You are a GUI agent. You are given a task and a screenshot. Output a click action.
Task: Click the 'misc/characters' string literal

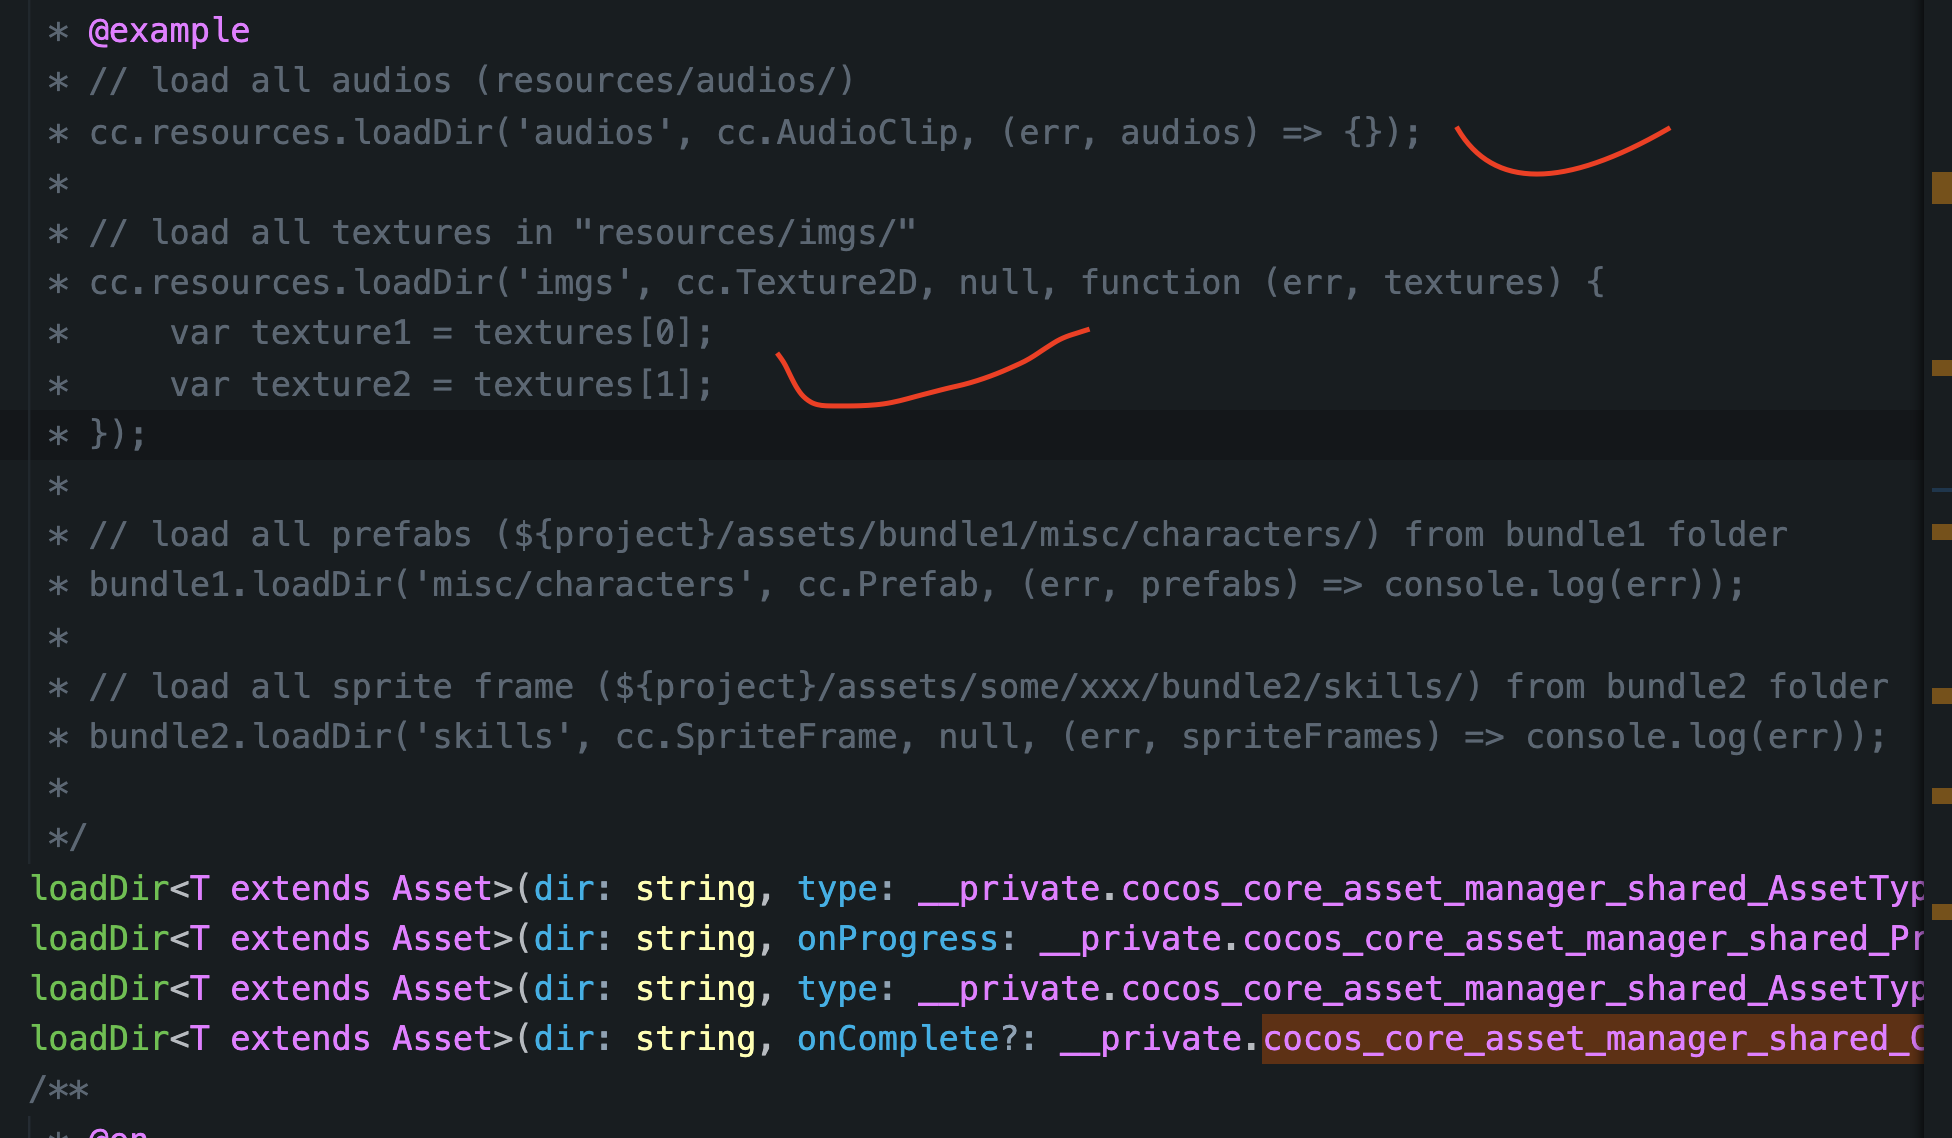click(x=583, y=584)
